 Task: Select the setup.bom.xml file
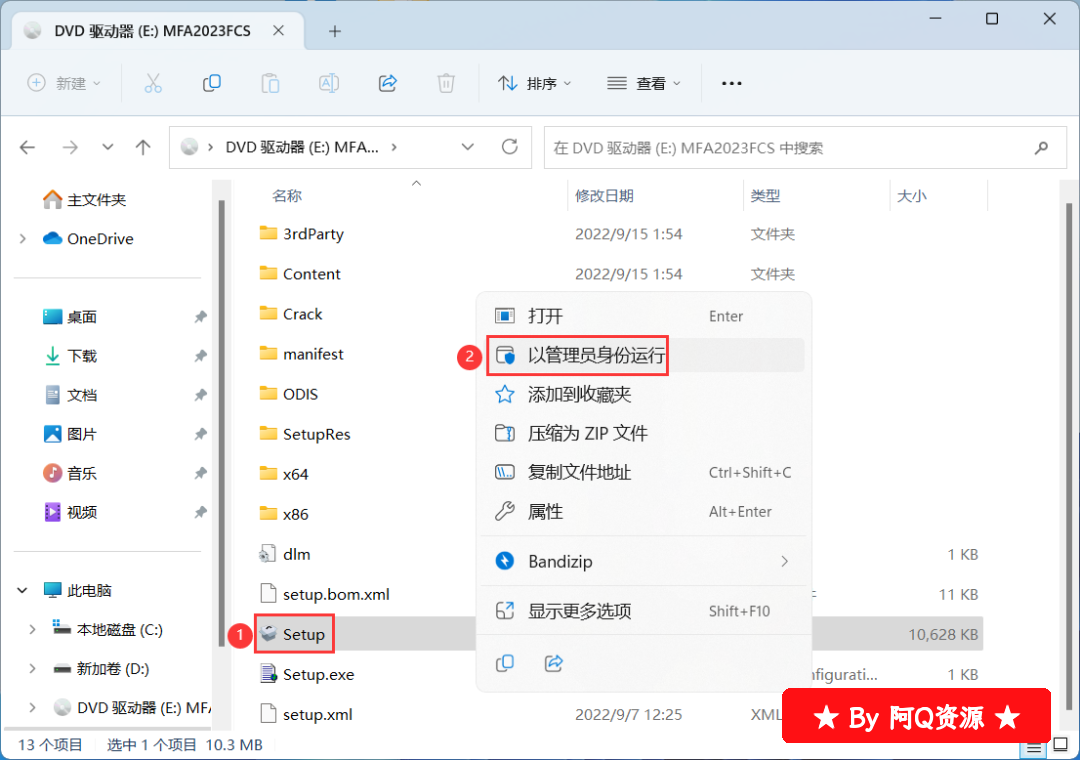(324, 594)
